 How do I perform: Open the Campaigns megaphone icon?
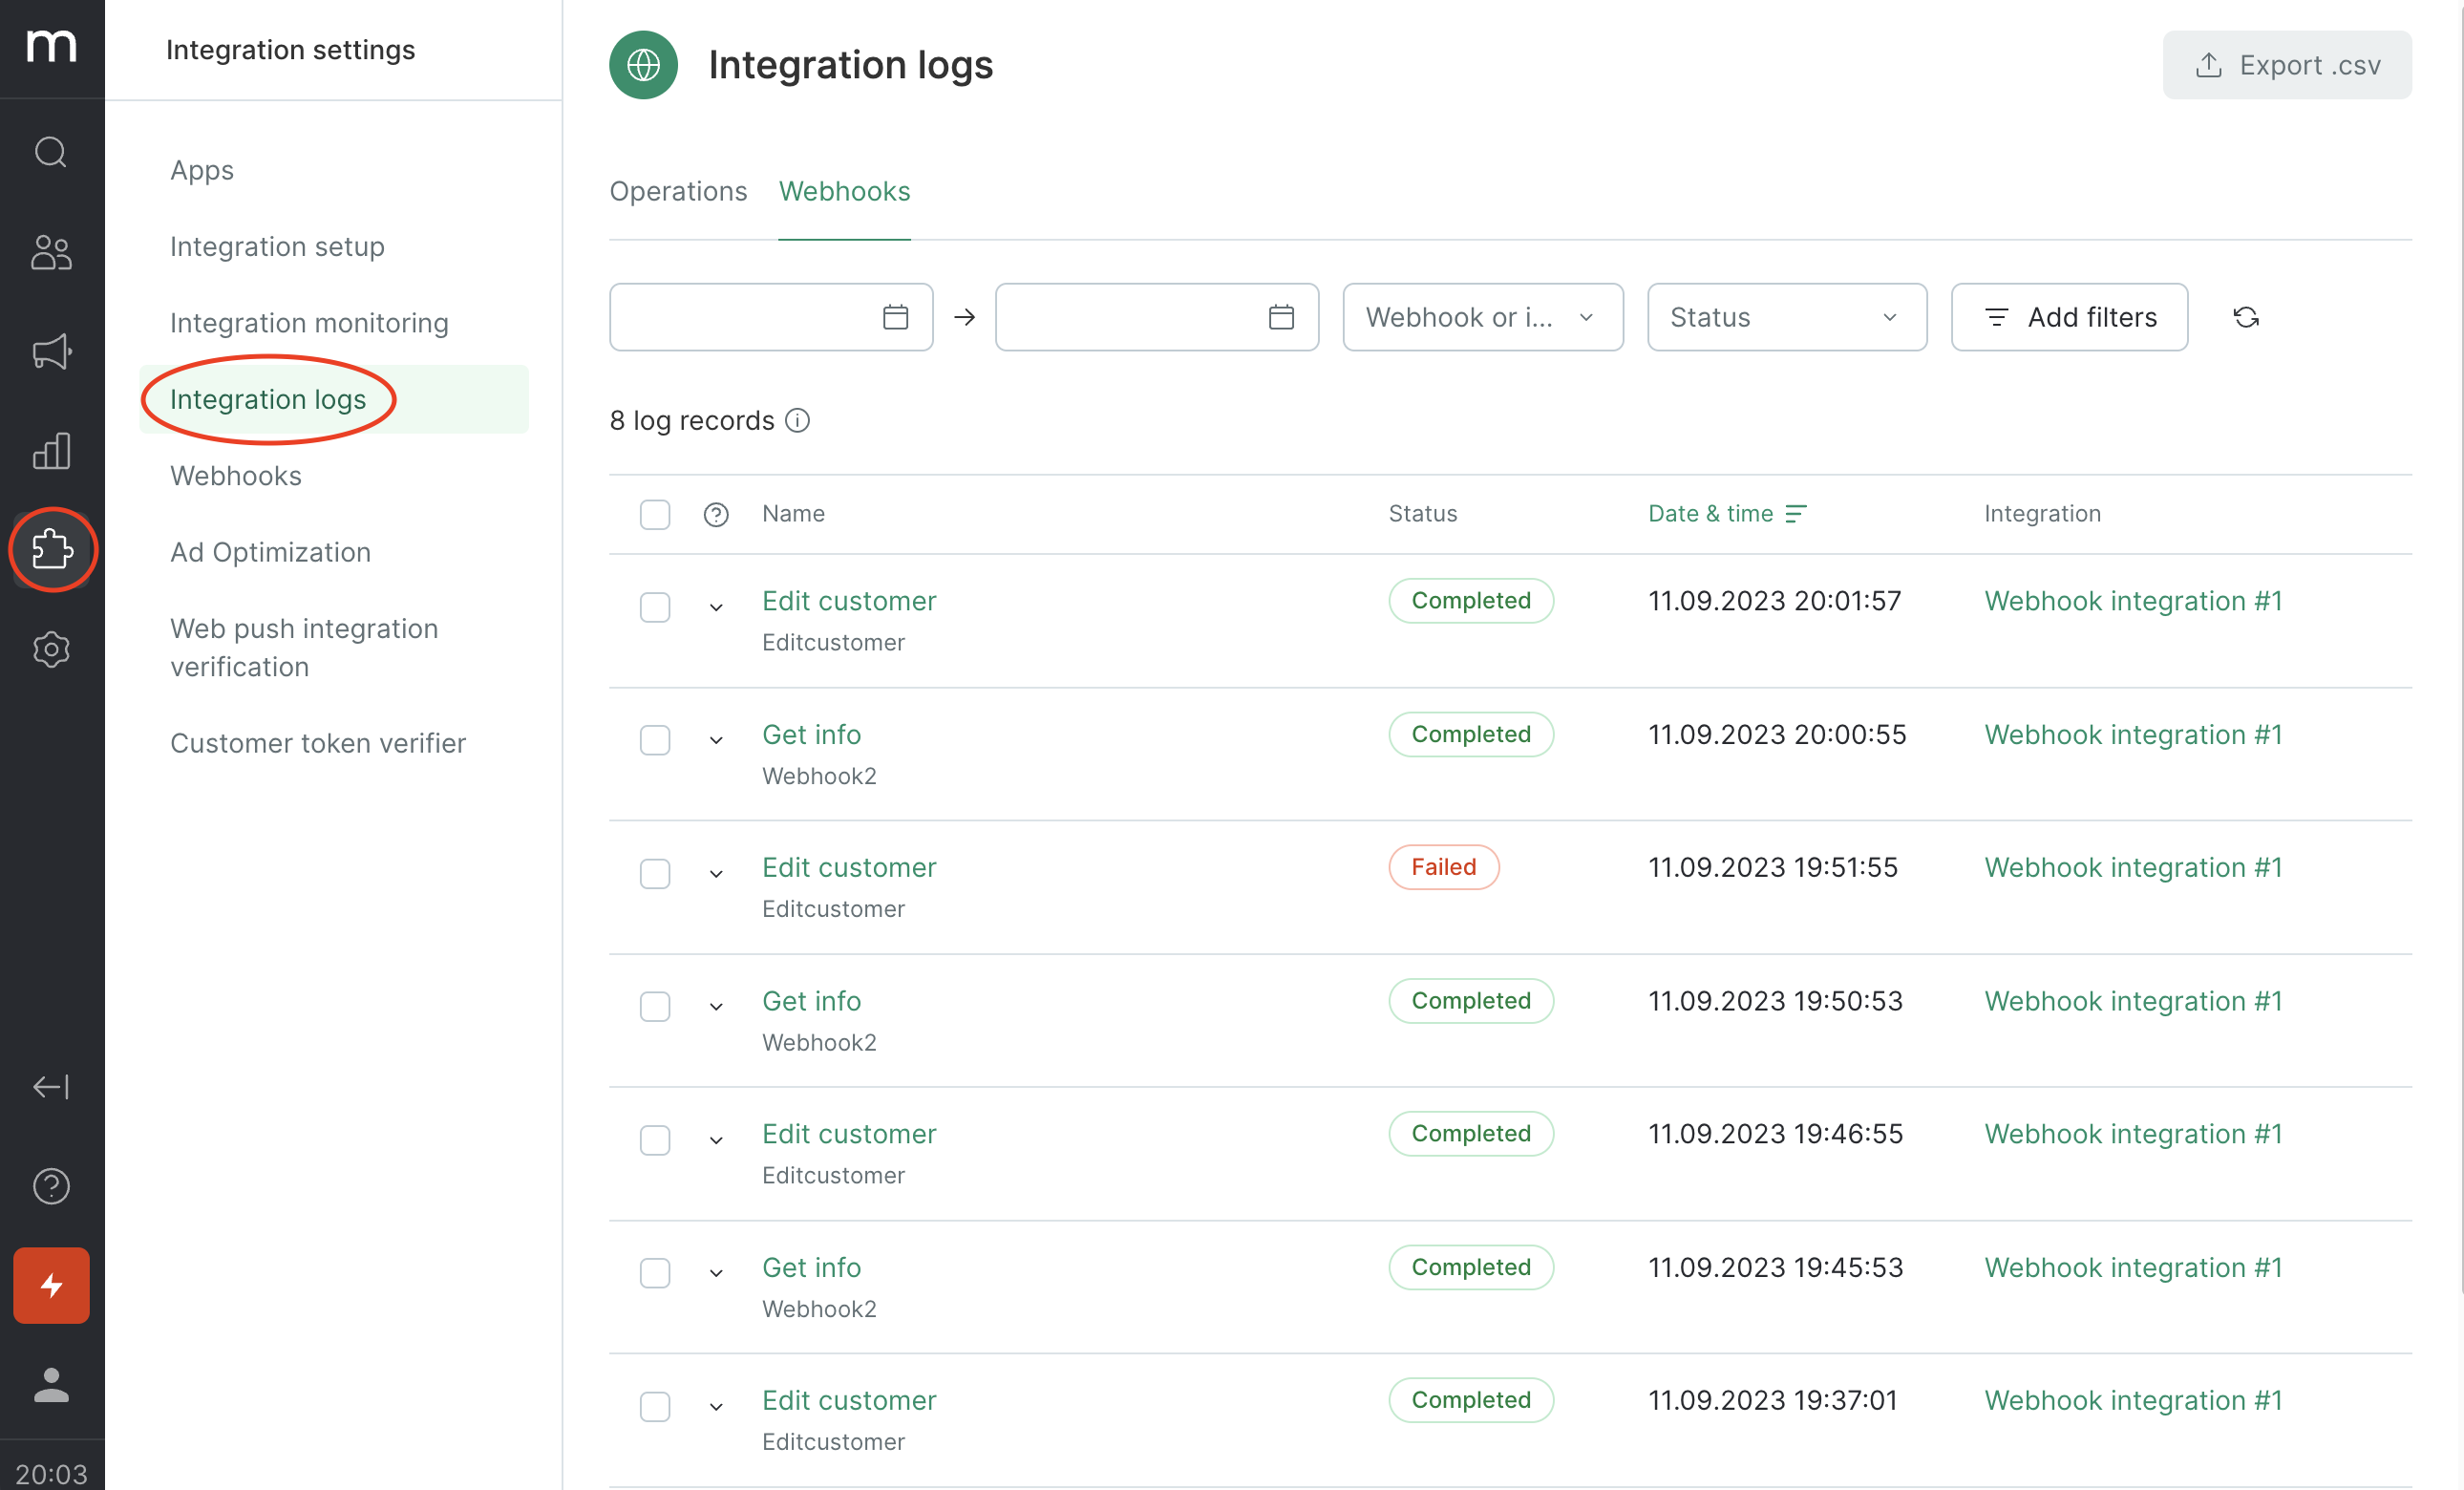click(x=51, y=351)
